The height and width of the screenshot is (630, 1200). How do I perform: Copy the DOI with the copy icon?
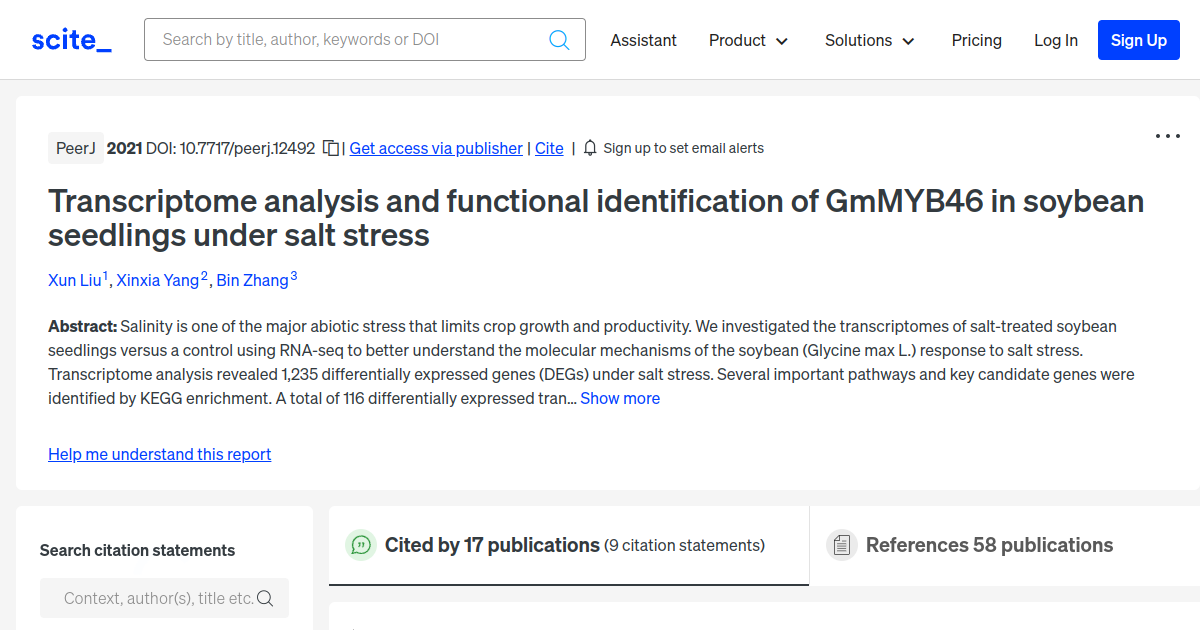(331, 148)
